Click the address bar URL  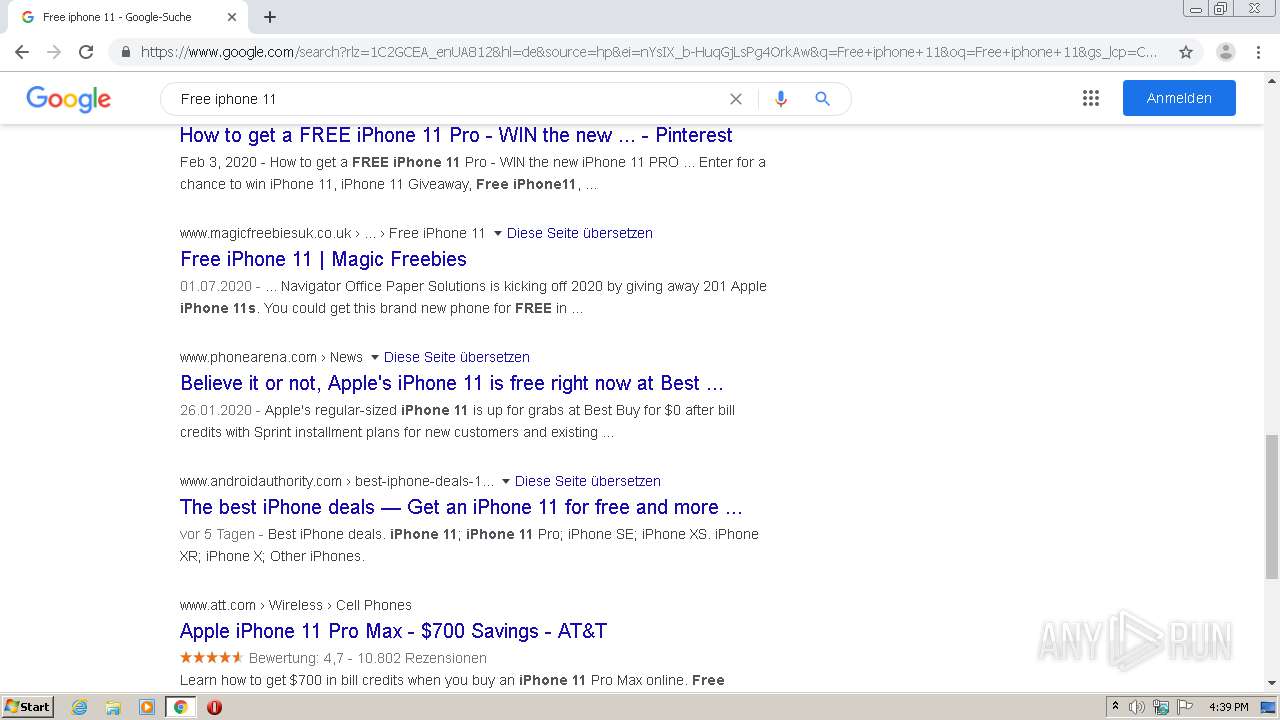tap(648, 52)
